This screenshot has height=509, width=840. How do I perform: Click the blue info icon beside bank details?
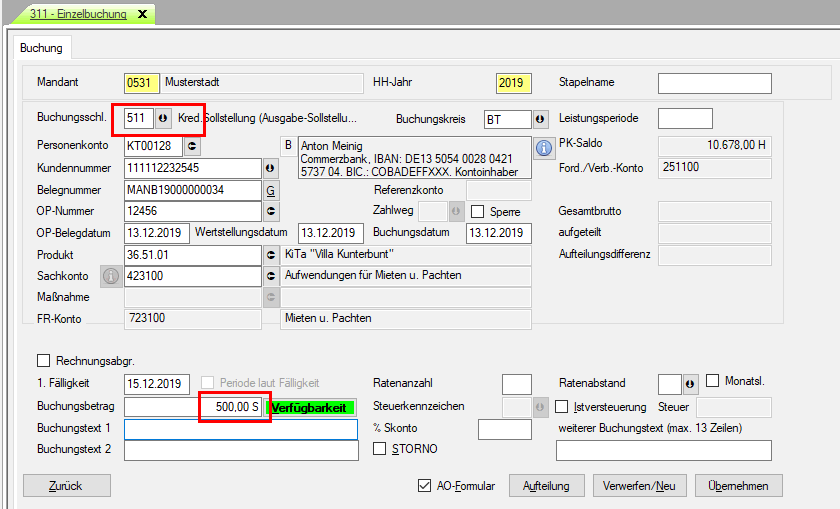pyautogui.click(x=545, y=148)
